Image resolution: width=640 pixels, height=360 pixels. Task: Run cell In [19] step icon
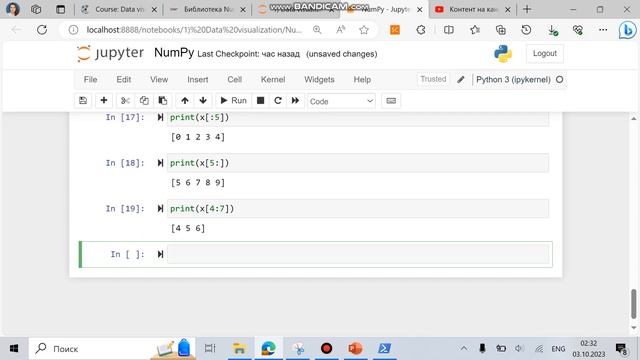160,209
